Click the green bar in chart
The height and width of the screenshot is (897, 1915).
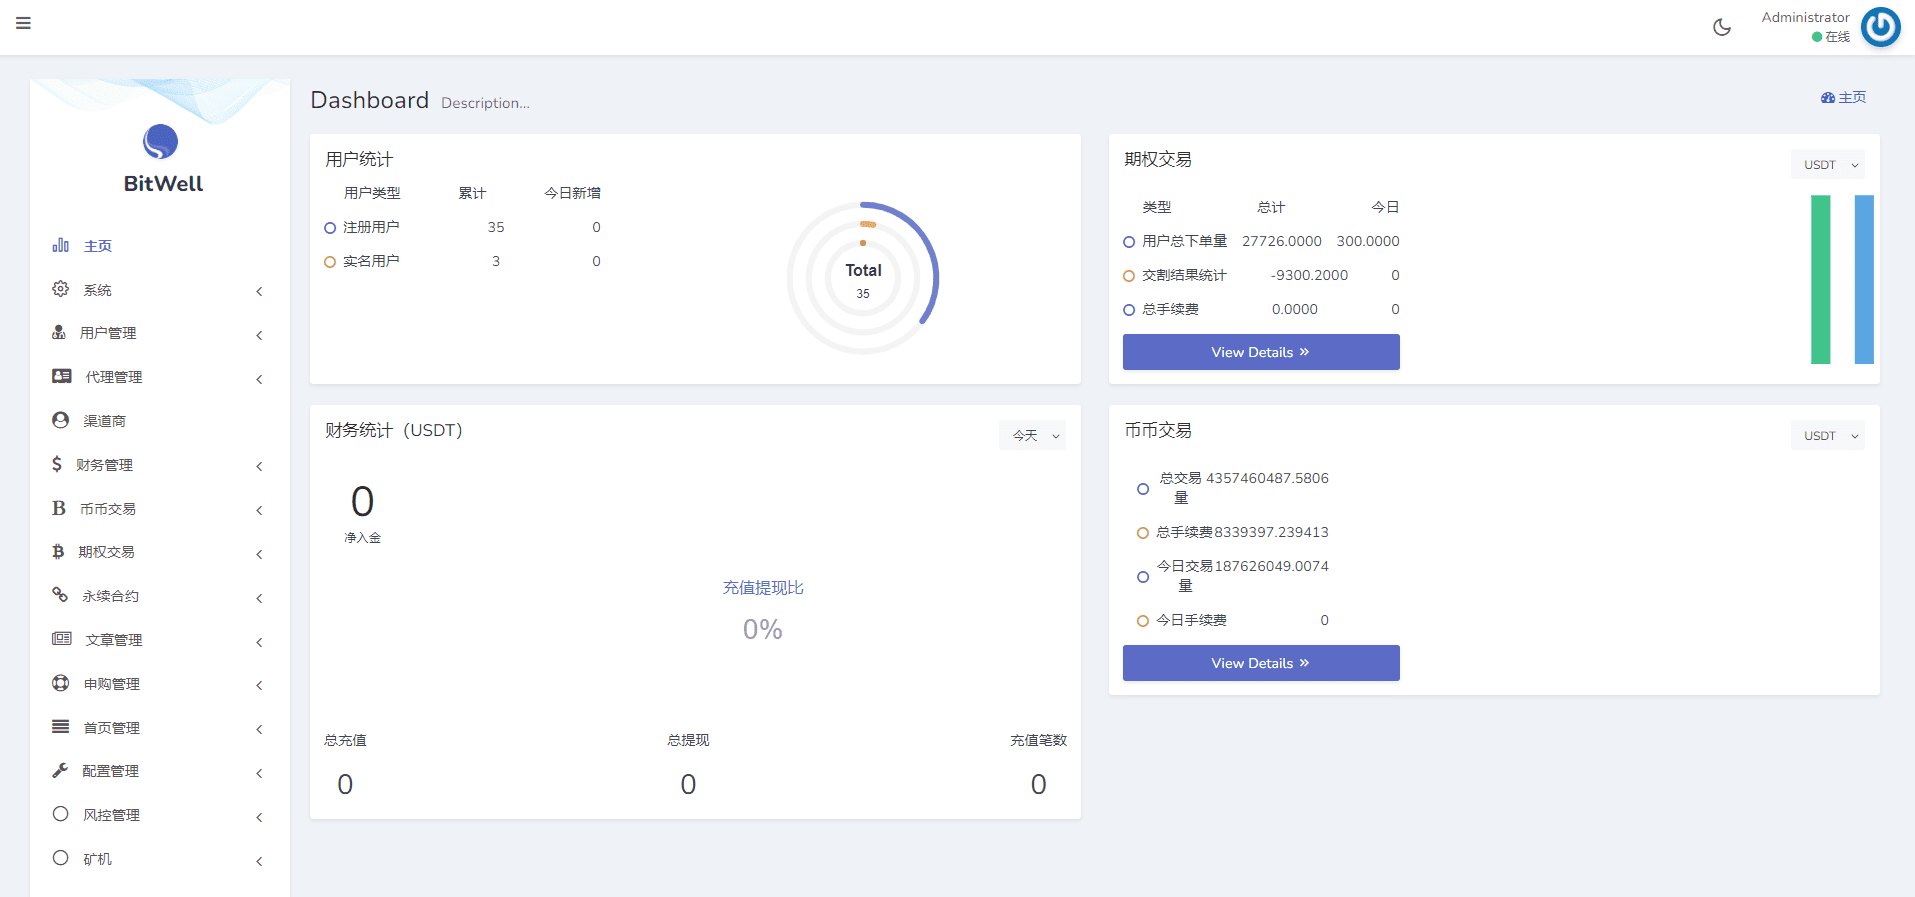coord(1820,279)
